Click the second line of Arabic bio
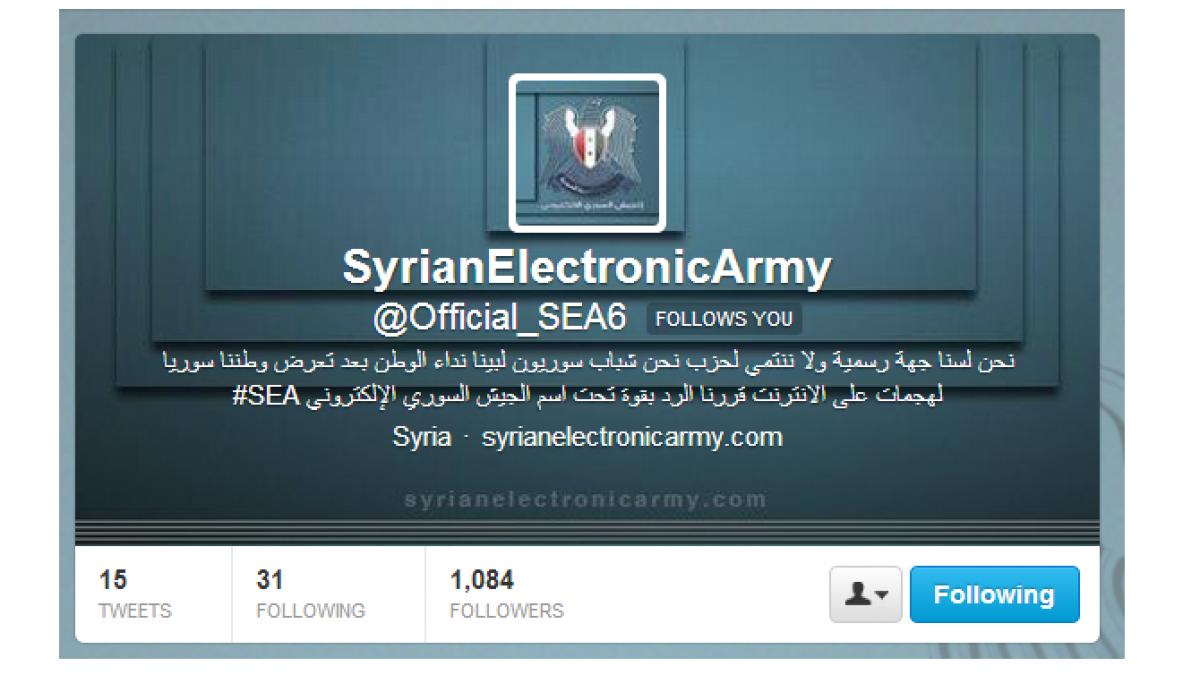1200x675 pixels. [588, 395]
